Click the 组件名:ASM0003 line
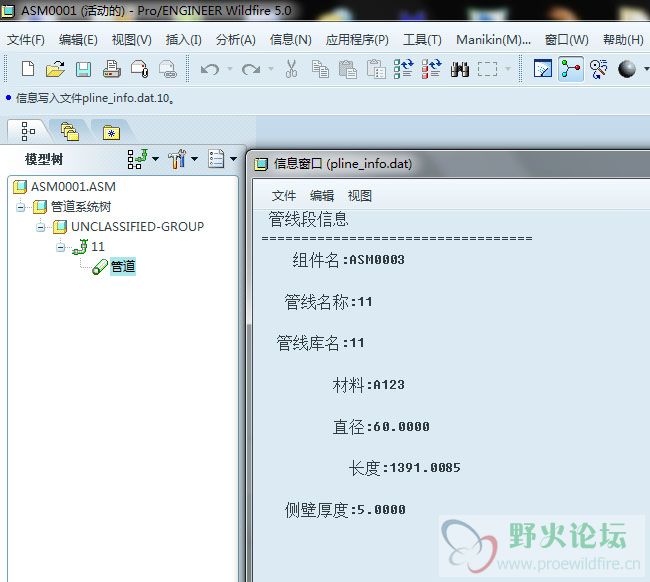 tap(348, 260)
